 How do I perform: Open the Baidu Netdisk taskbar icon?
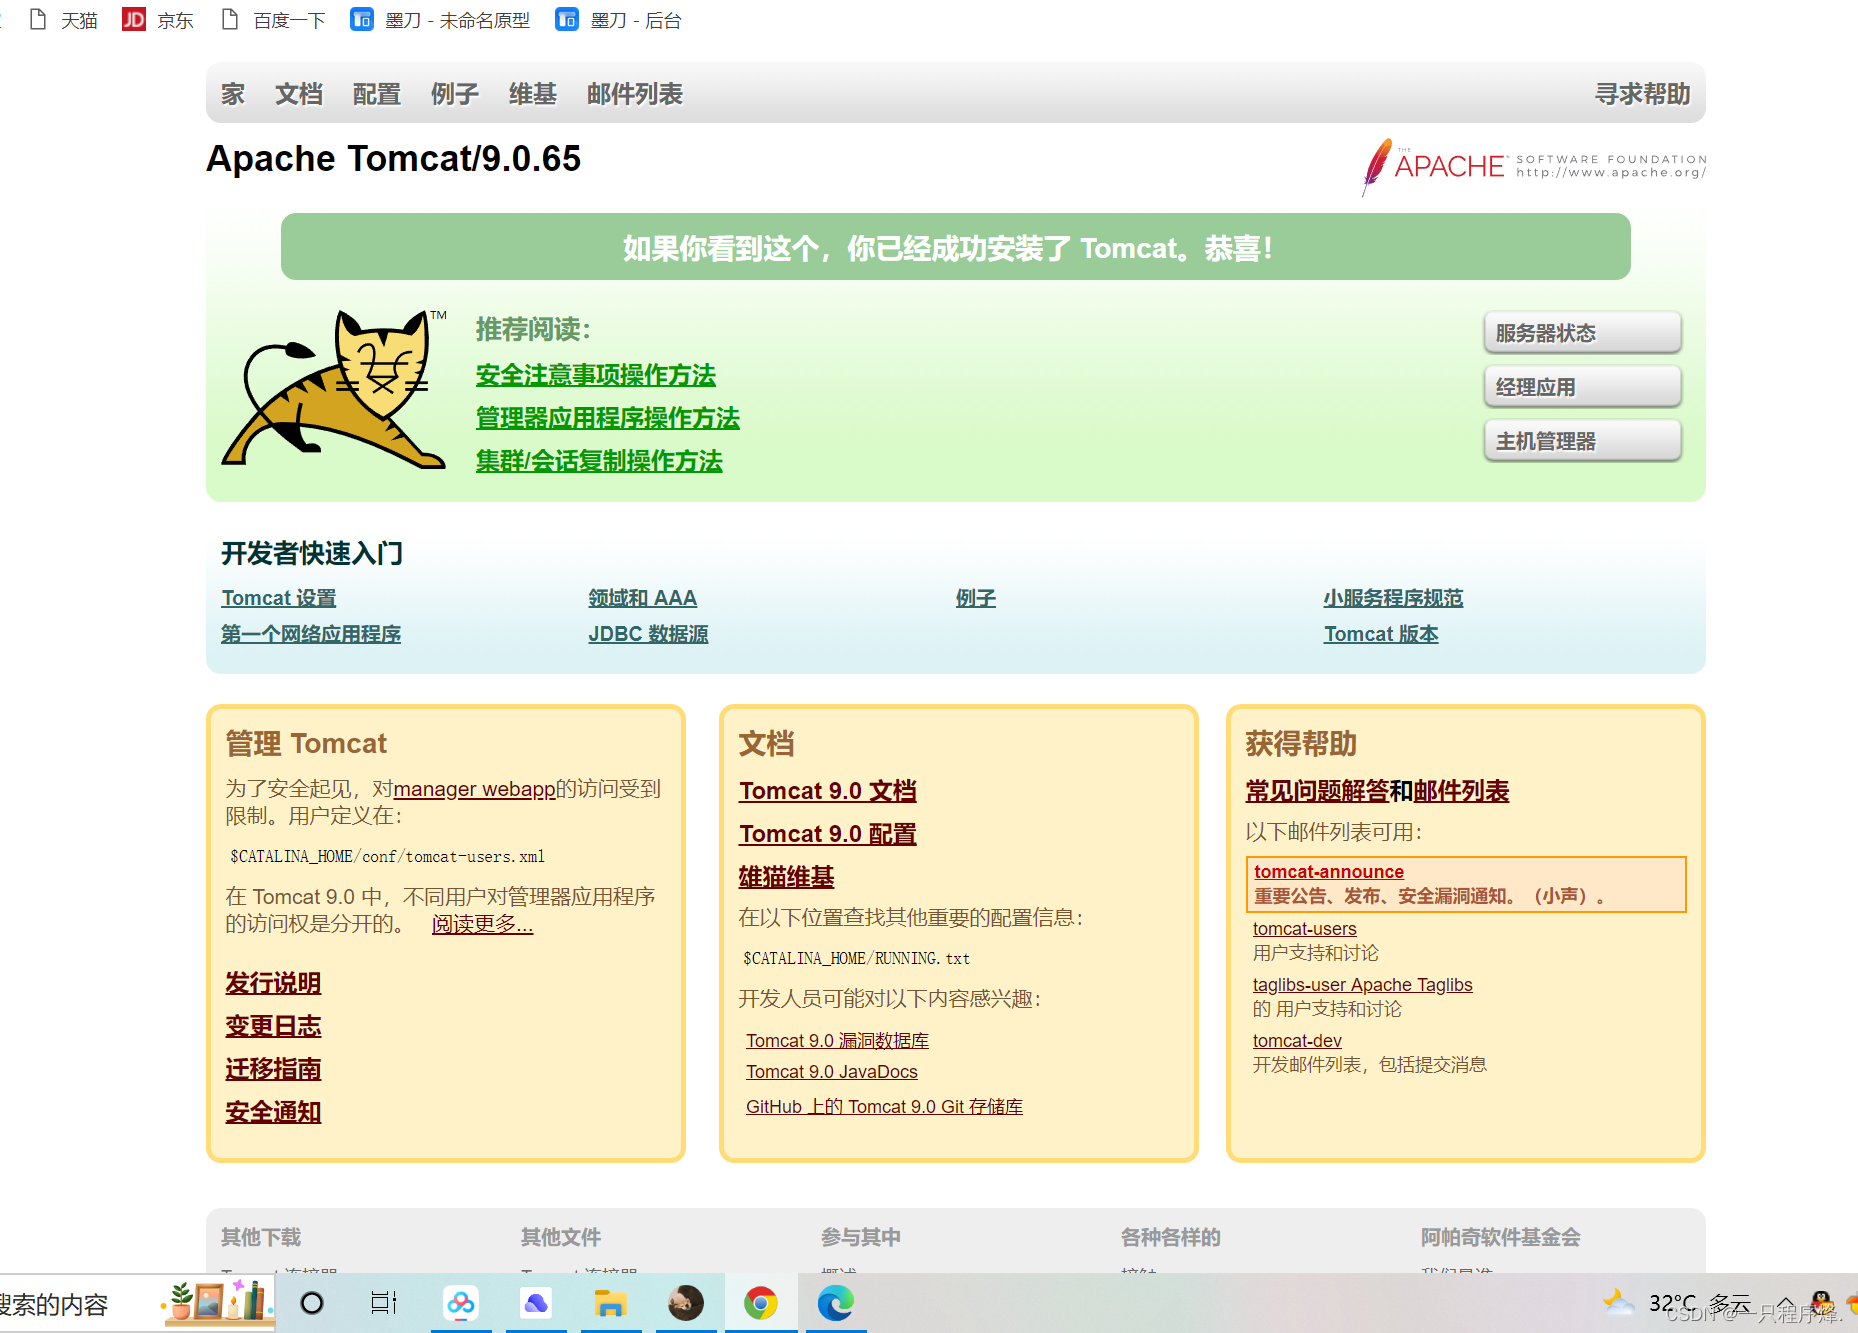(x=461, y=1303)
